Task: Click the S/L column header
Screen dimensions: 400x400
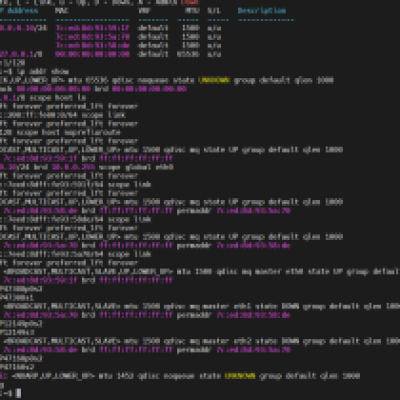Action: (214, 11)
